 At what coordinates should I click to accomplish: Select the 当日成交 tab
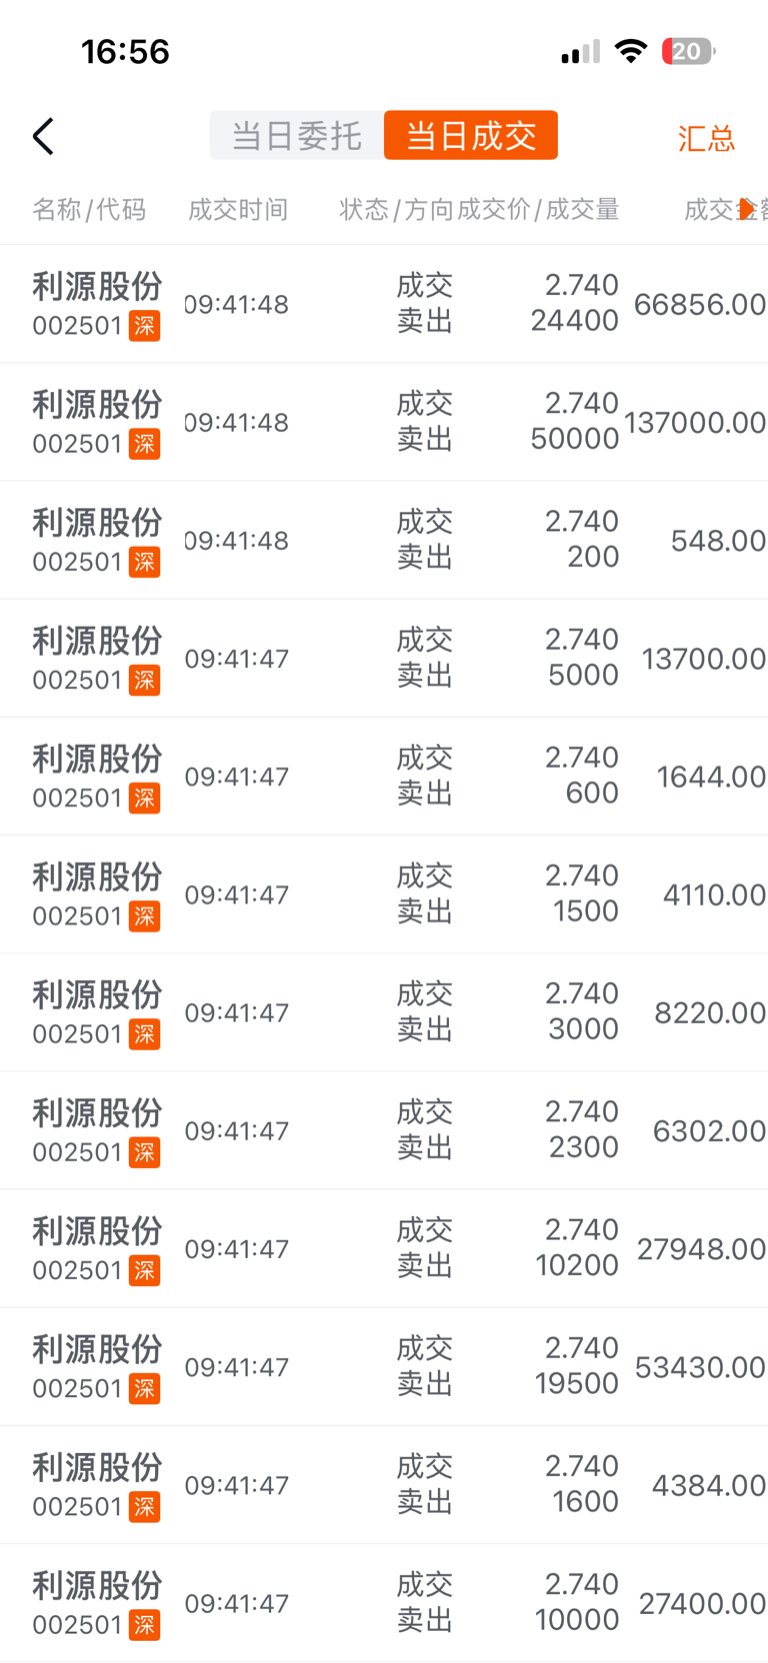[471, 135]
